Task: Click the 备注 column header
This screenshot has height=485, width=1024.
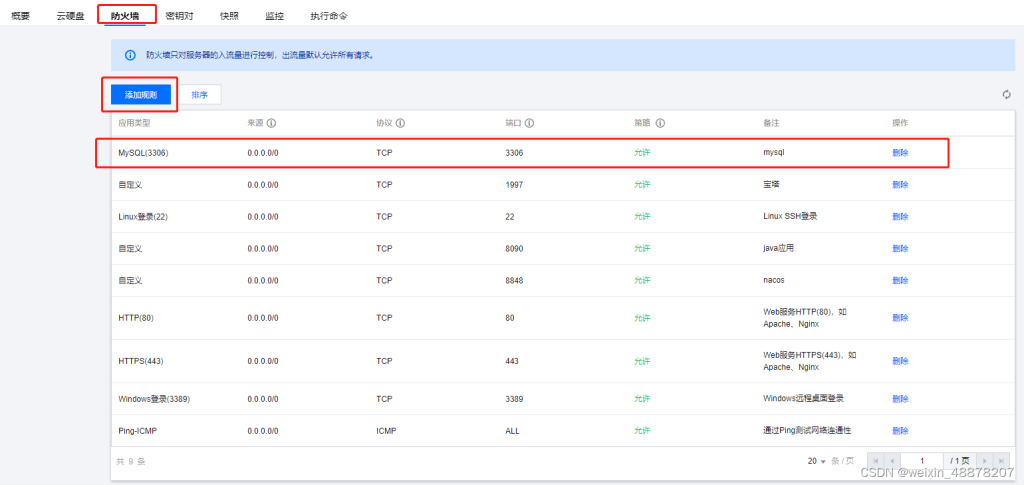Action: coord(771,123)
